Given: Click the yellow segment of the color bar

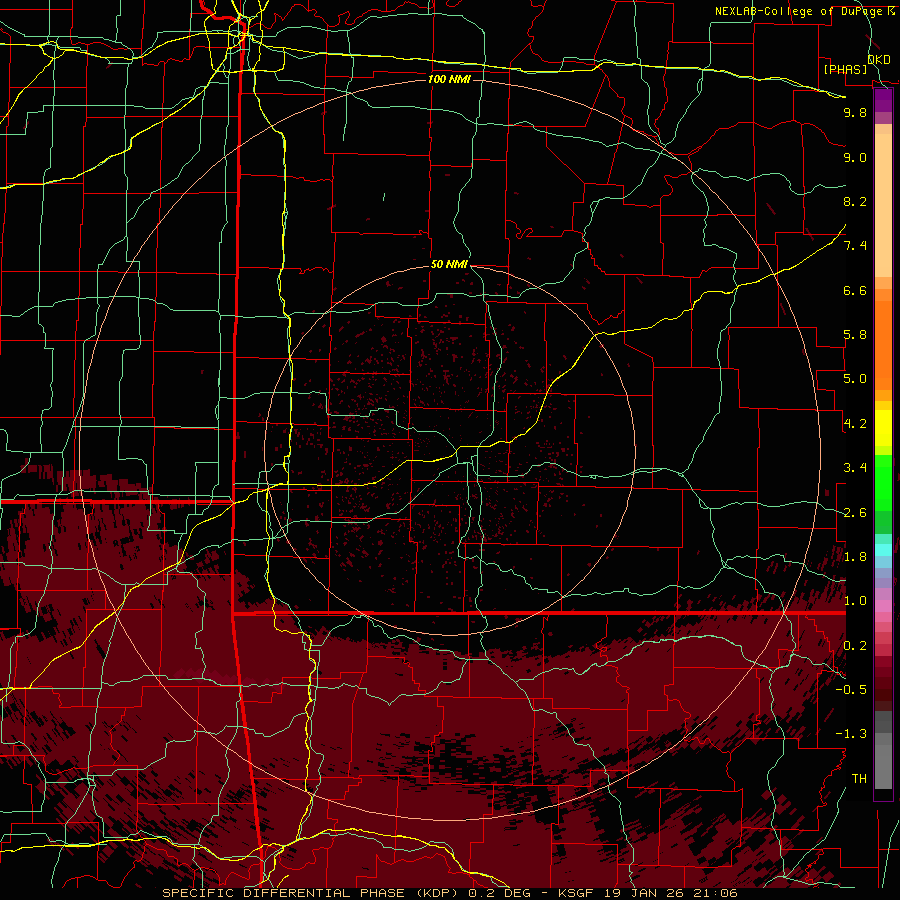Looking at the screenshot, I should point(883,428).
